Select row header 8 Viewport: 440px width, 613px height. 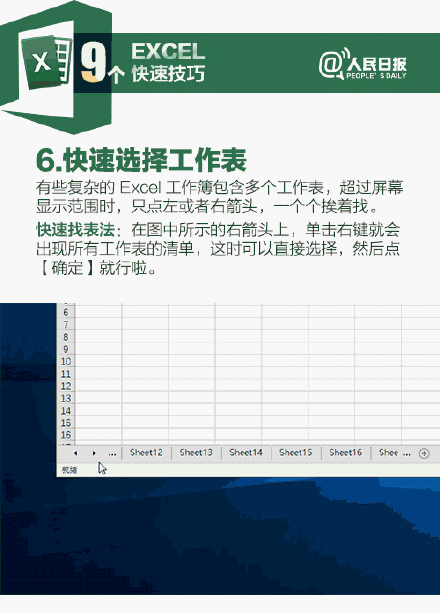coord(66,337)
